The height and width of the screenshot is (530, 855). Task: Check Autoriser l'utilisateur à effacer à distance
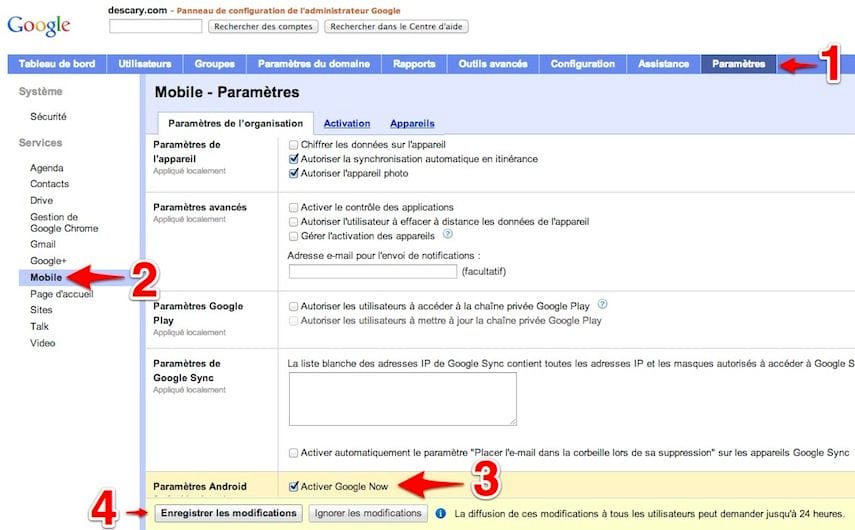(293, 221)
